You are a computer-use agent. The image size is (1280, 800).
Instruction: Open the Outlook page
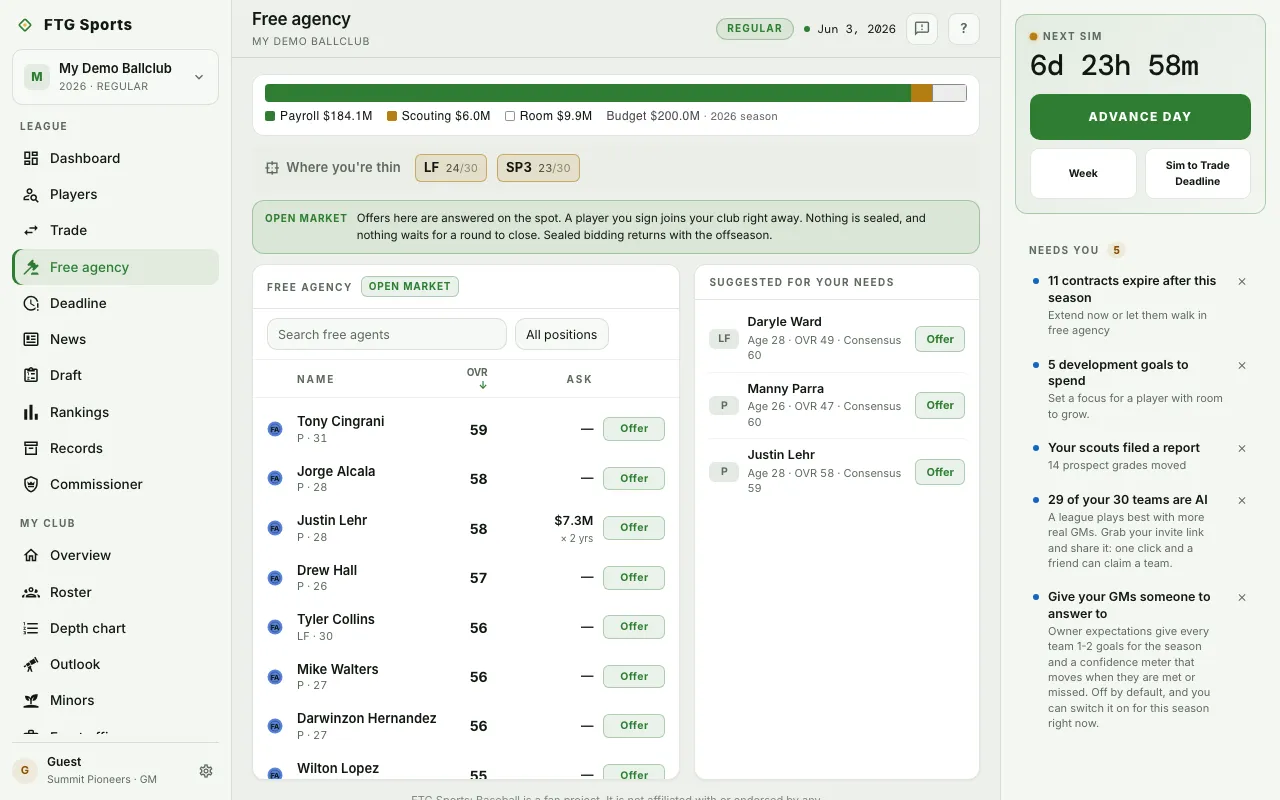[115, 664]
